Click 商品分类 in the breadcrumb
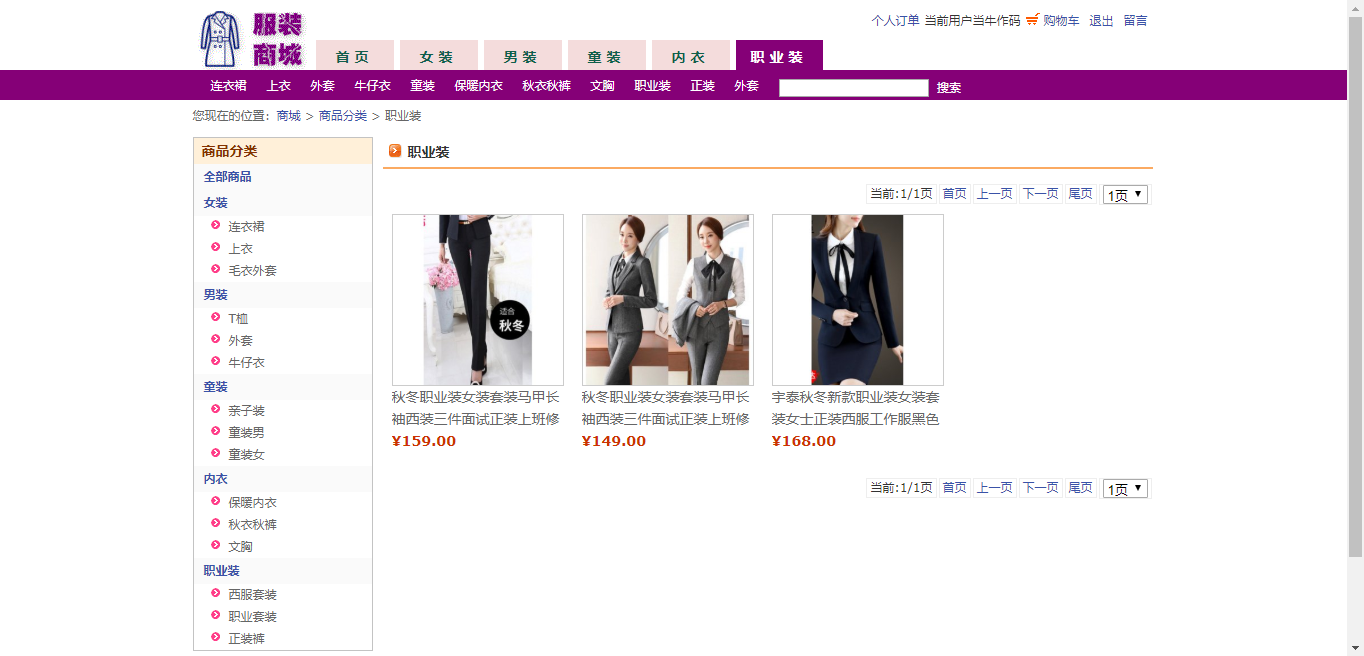The image size is (1364, 656). point(343,116)
